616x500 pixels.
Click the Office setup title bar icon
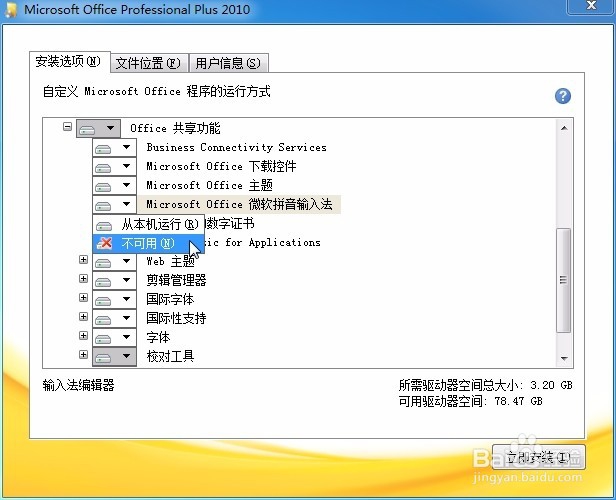click(11, 9)
